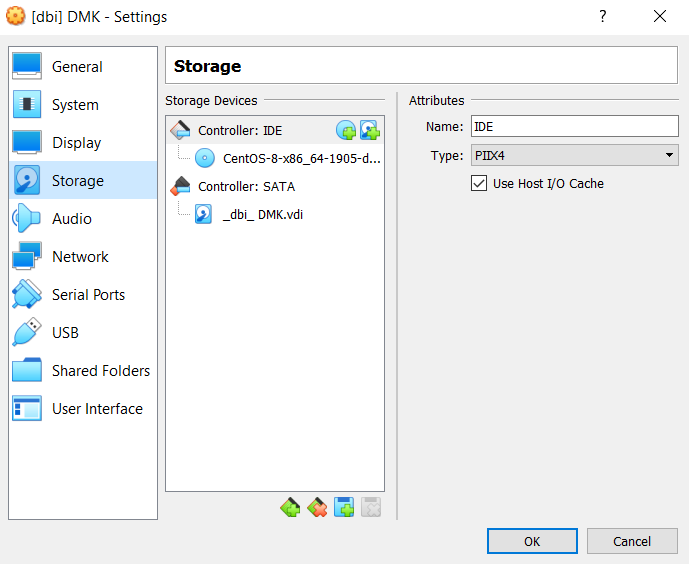Click the add new storage controller icon
The width and height of the screenshot is (689, 564).
pos(290,508)
